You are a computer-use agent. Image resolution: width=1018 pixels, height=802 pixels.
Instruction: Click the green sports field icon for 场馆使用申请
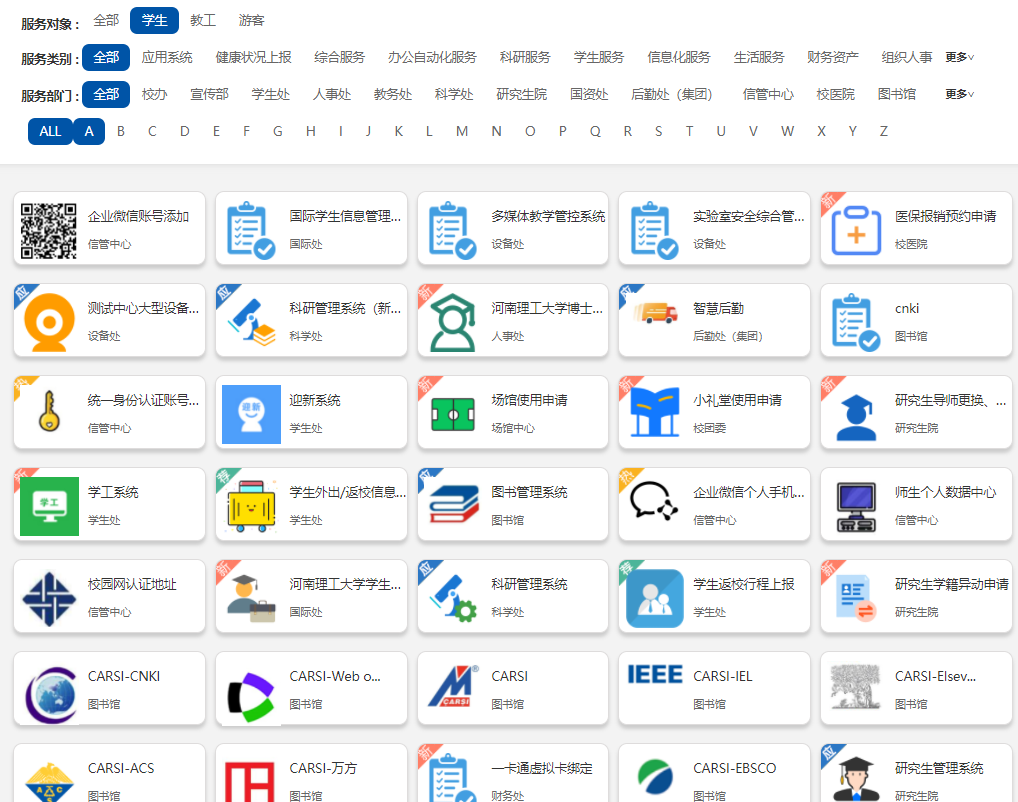(x=453, y=414)
